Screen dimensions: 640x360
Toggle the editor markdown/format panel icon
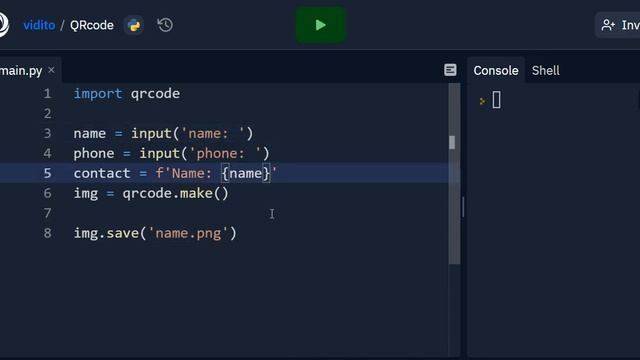tap(450, 70)
